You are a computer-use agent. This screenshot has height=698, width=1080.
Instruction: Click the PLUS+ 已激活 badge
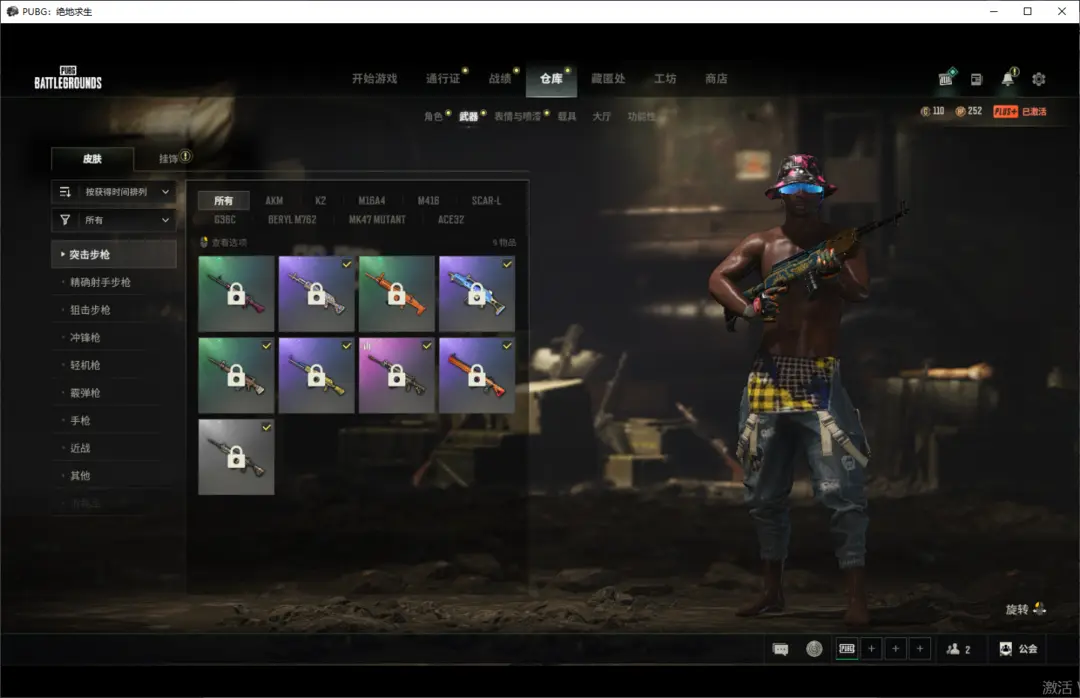(1019, 111)
